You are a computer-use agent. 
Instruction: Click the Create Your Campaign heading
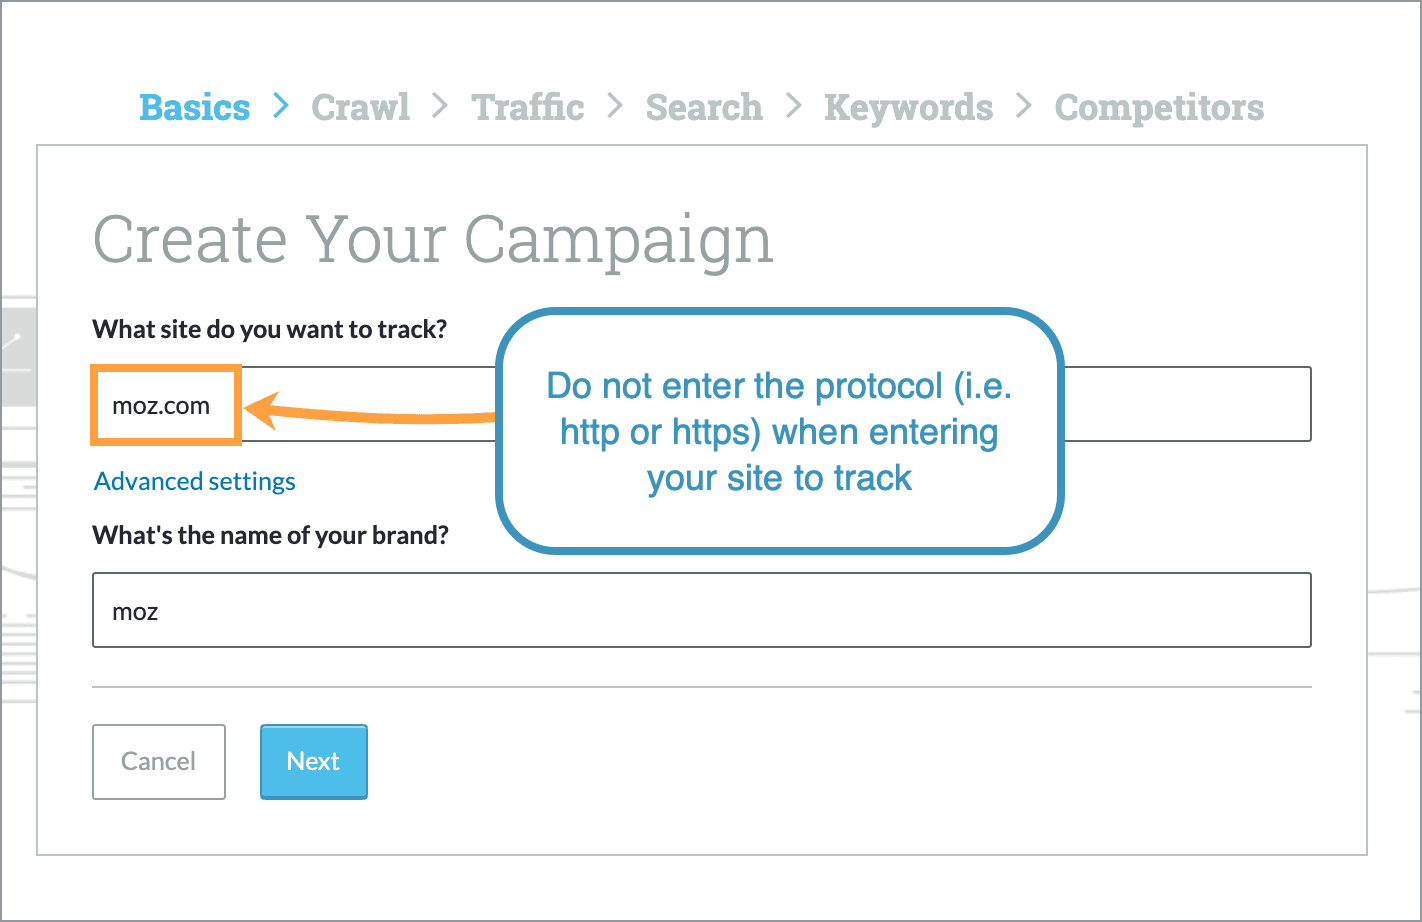coord(433,238)
